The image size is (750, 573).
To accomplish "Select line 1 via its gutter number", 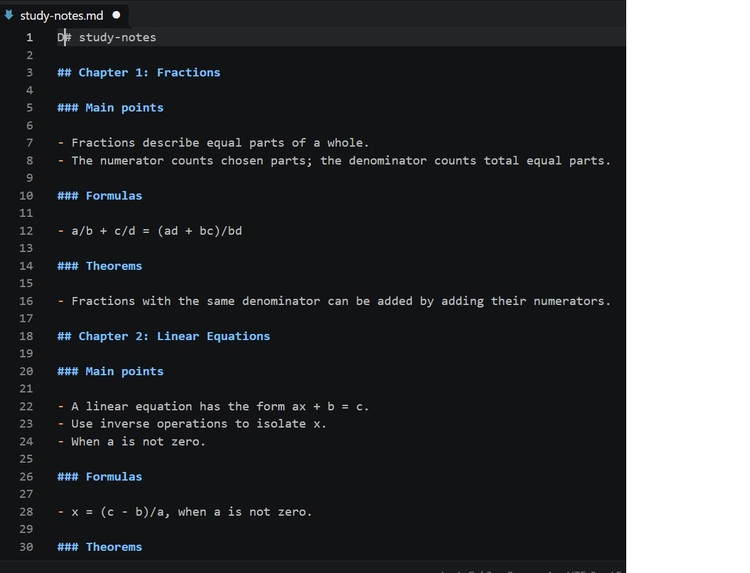I will tap(30, 38).
